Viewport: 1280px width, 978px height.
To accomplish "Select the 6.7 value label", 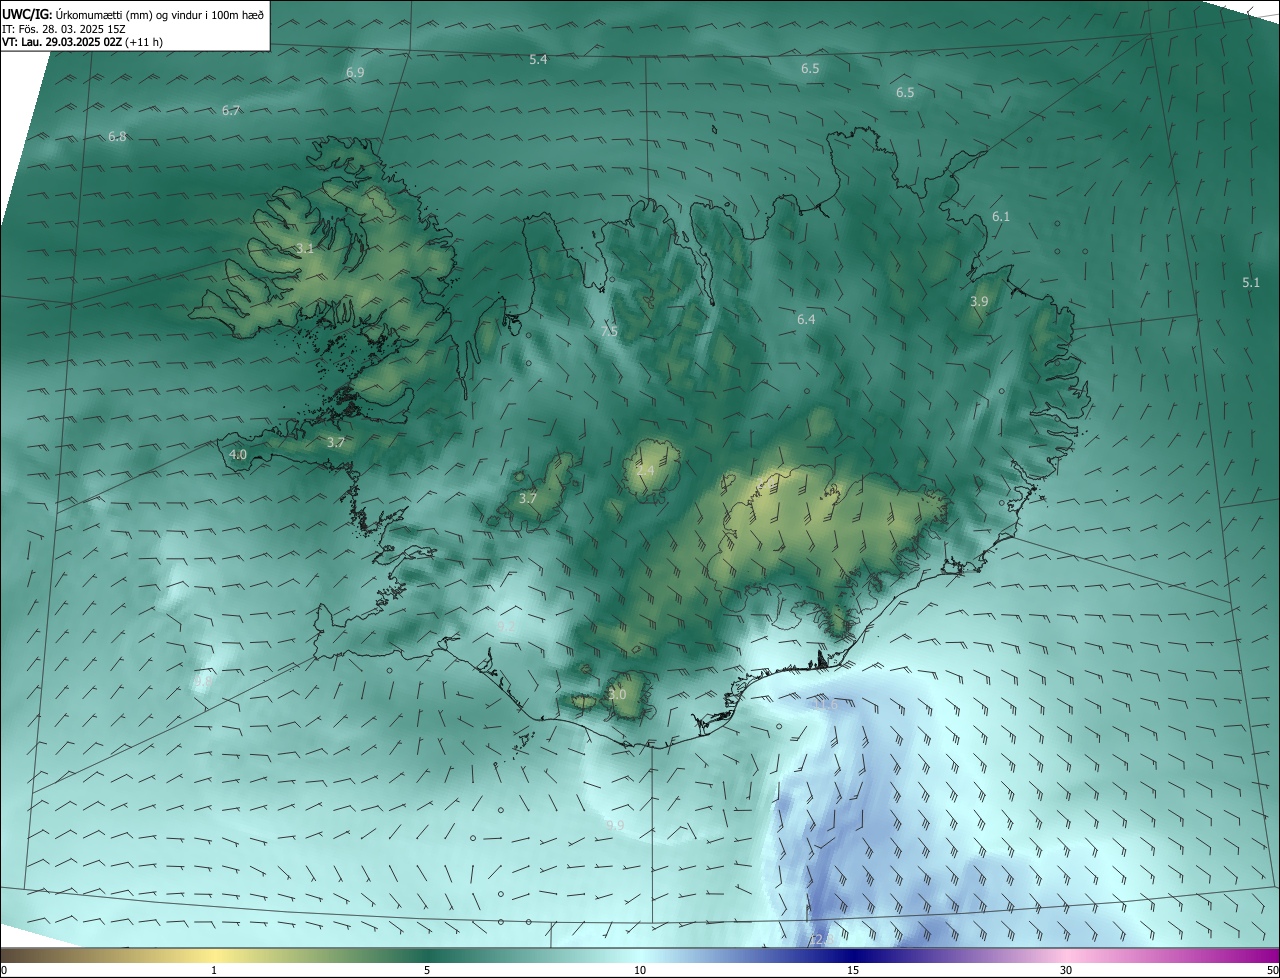I will (231, 111).
